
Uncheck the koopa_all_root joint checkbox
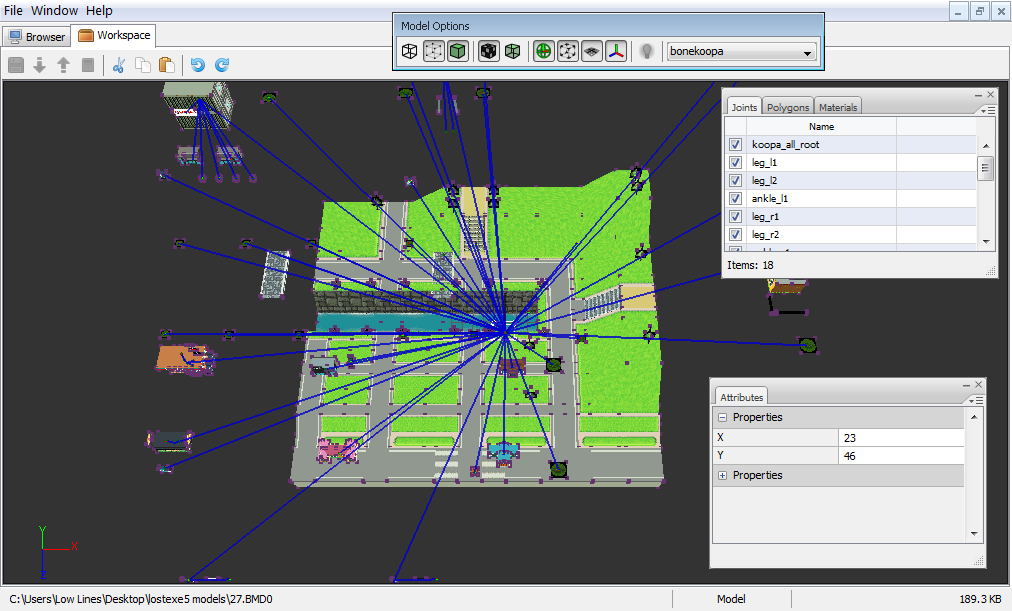pyautogui.click(x=735, y=145)
